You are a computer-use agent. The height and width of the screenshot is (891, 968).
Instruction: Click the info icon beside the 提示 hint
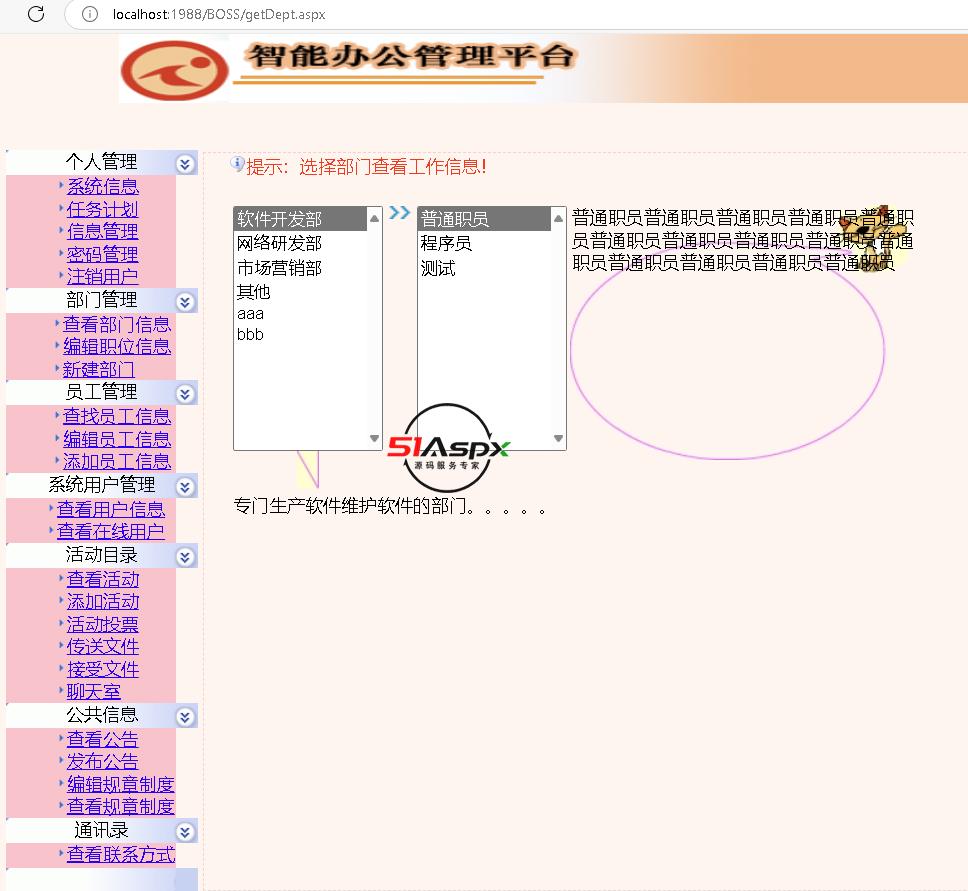(x=238, y=164)
